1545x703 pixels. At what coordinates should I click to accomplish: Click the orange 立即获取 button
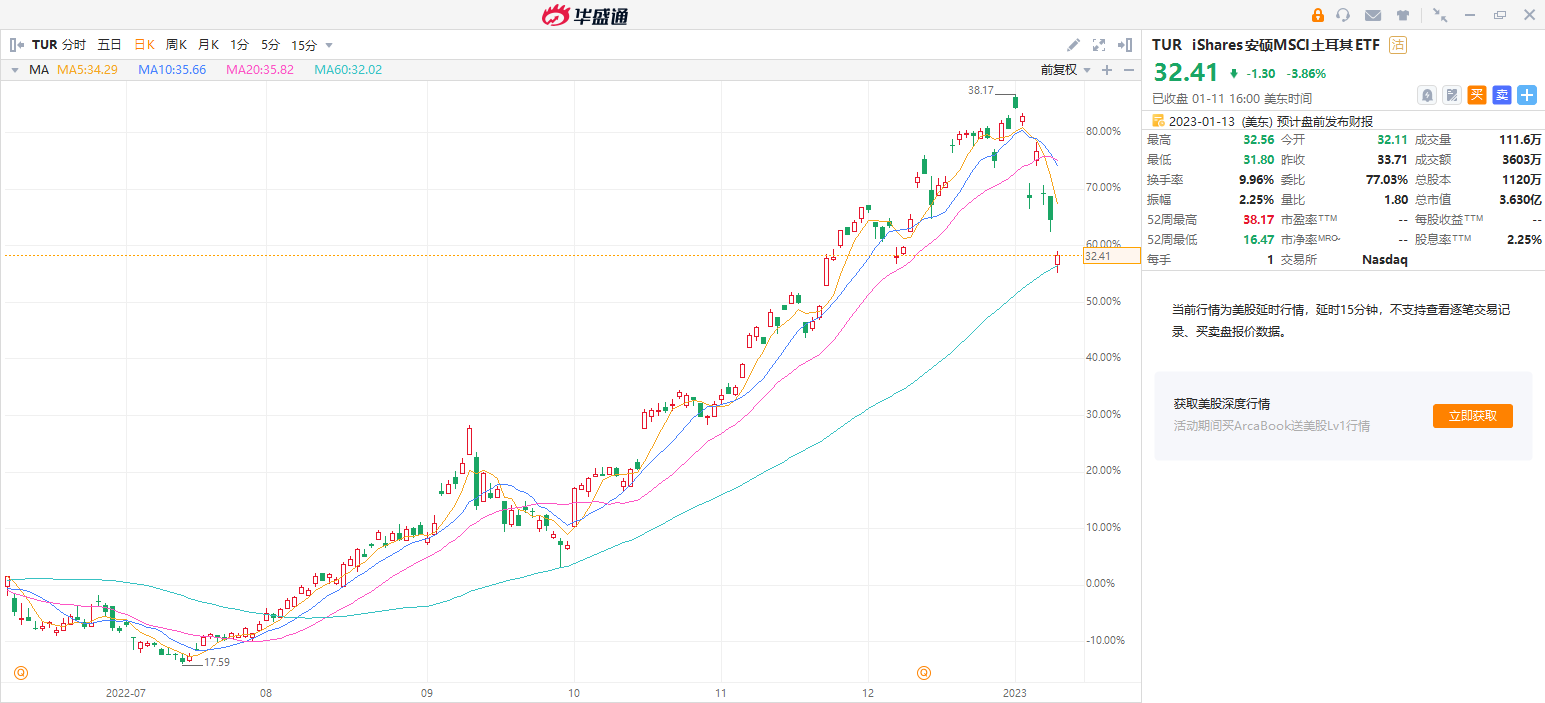tap(1472, 416)
